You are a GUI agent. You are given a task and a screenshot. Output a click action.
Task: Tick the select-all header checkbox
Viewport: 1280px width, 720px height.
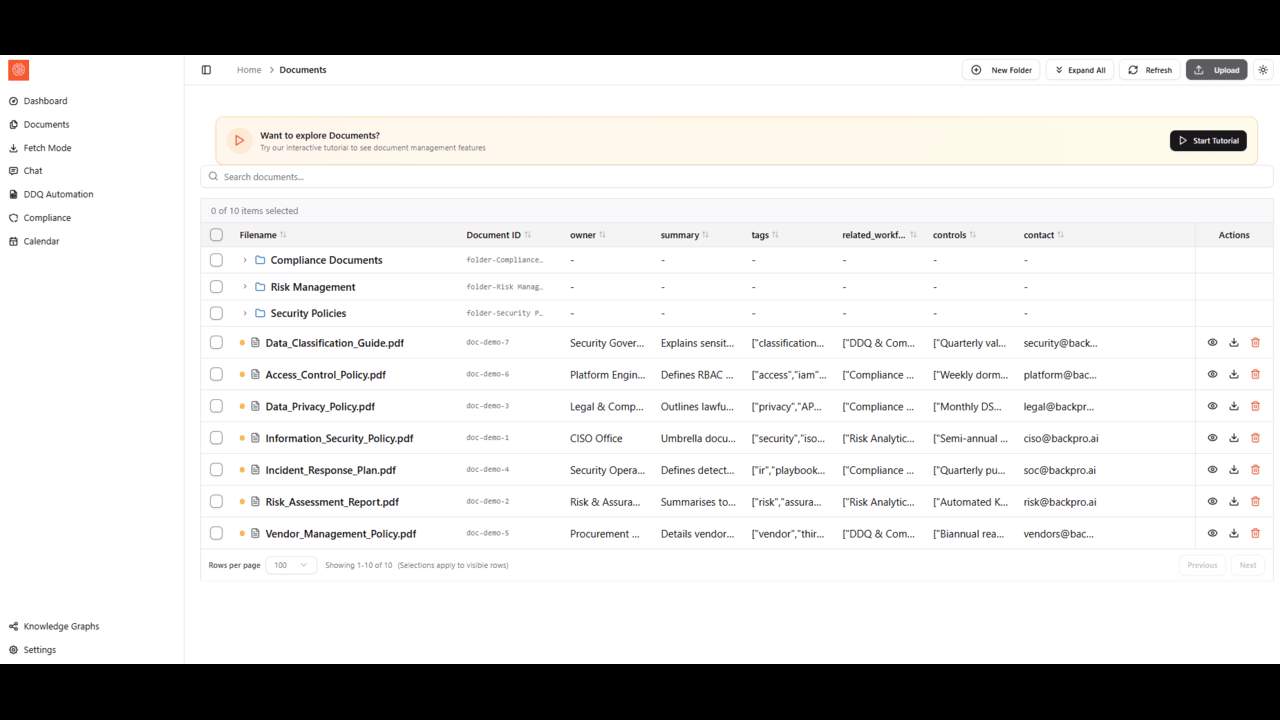216,235
